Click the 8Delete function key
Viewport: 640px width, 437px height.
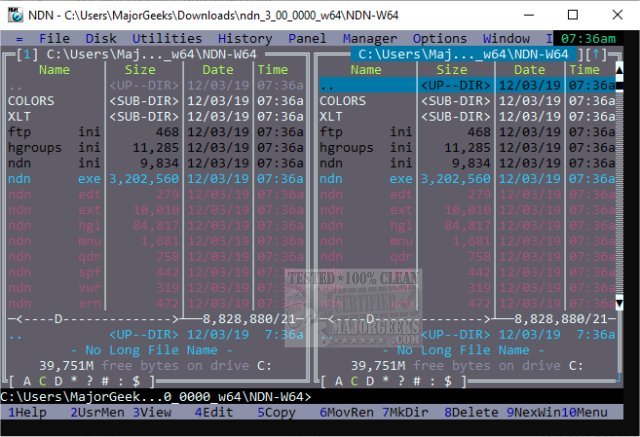coord(471,413)
